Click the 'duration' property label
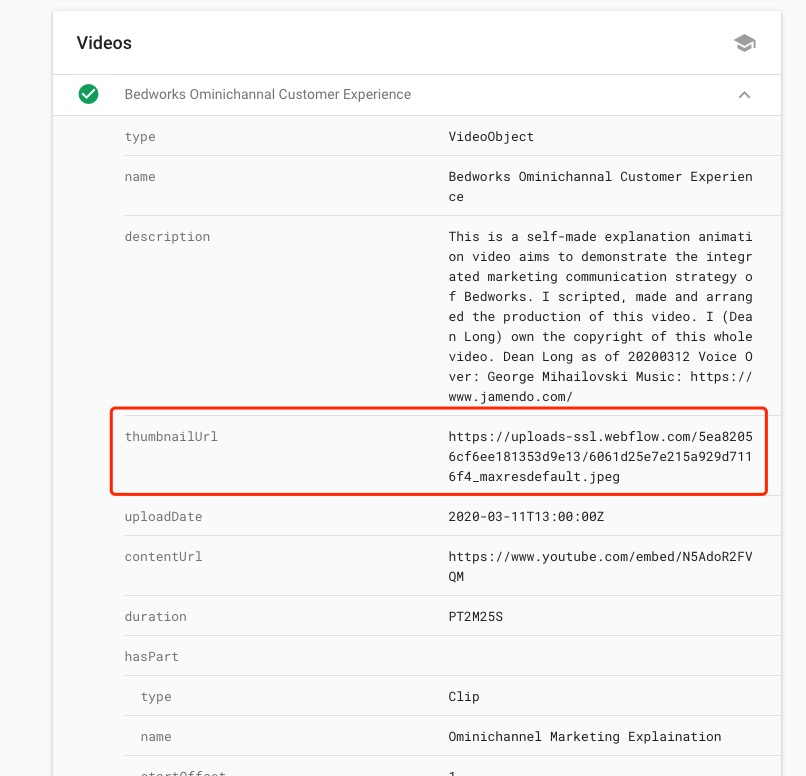 (x=155, y=617)
